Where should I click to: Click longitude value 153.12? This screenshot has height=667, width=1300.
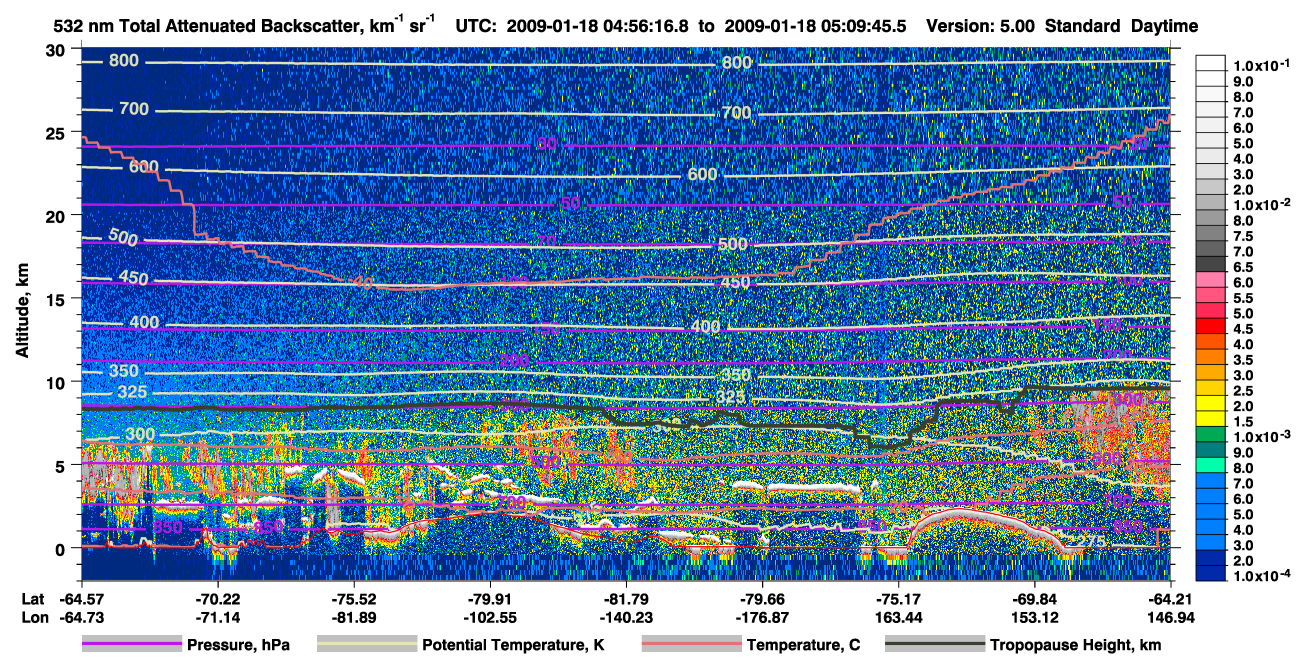[1034, 616]
